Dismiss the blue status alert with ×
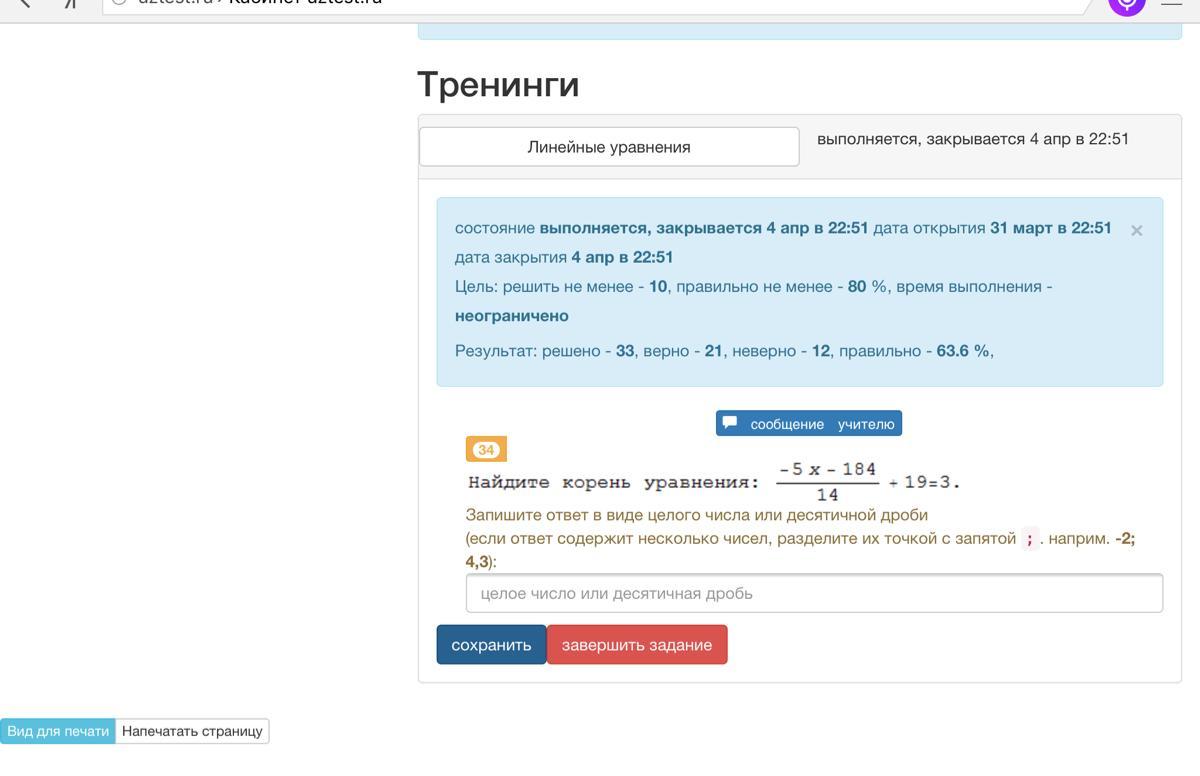Viewport: 1200px width, 776px height. [x=1136, y=231]
